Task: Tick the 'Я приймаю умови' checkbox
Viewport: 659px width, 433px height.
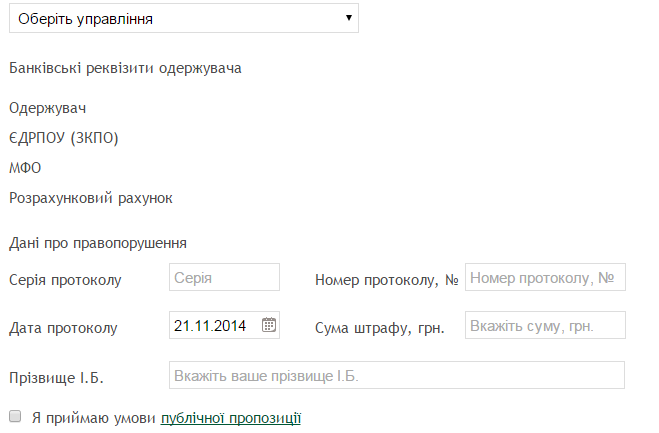Action: pos(15,415)
